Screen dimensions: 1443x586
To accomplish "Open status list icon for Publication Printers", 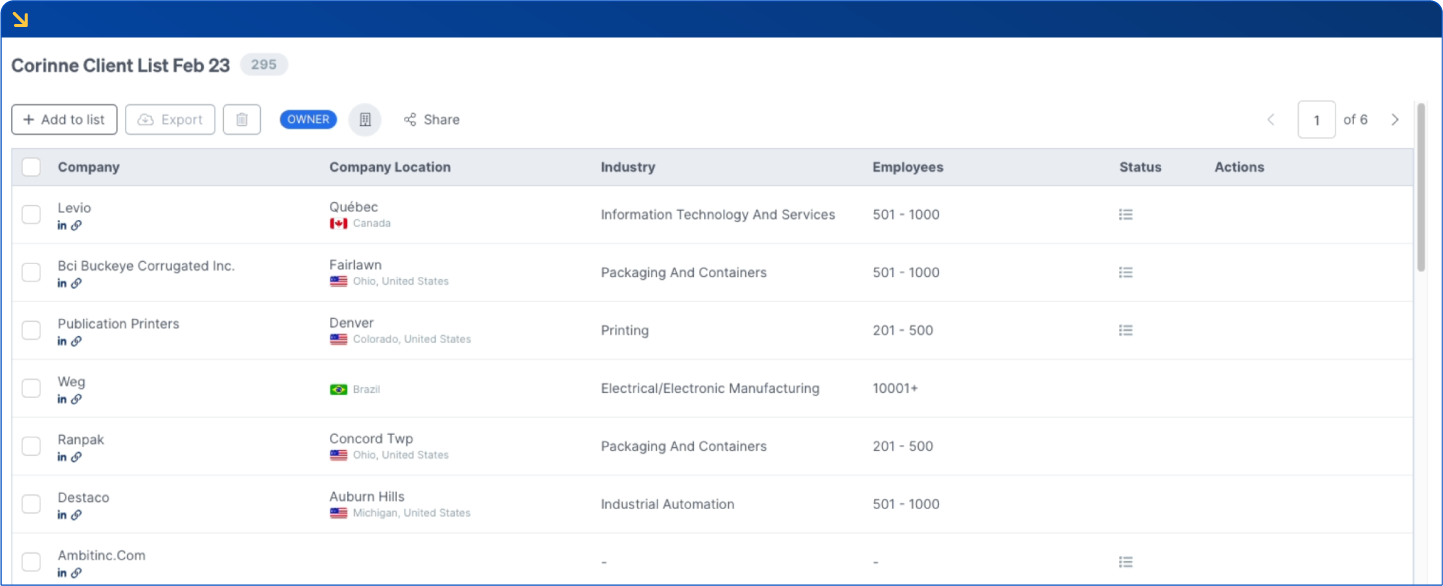I will pyautogui.click(x=1126, y=330).
